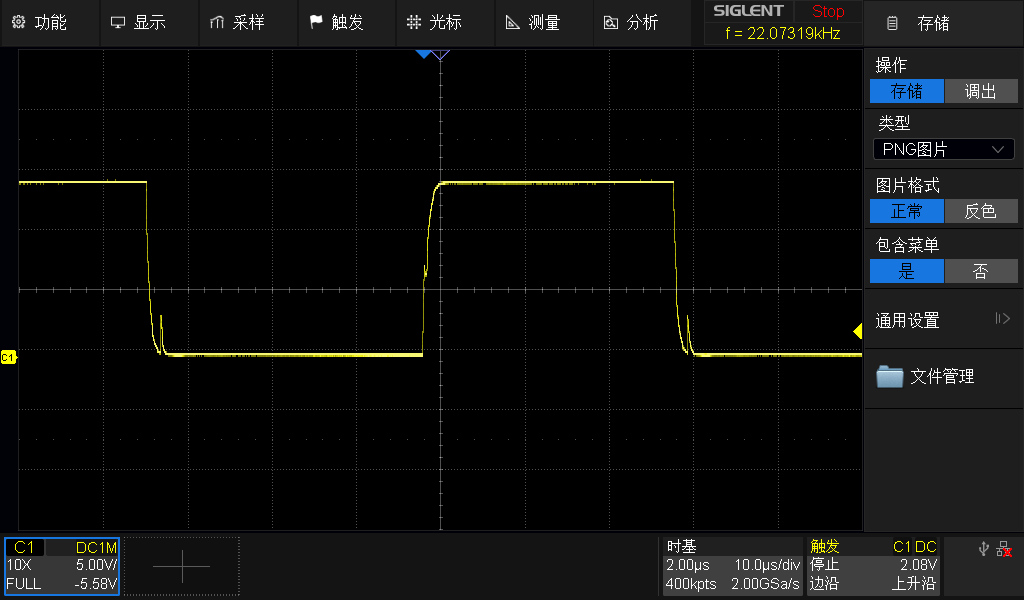Click the add-channel plus box
Screen dimensions: 1024x600
pyautogui.click(x=182, y=566)
